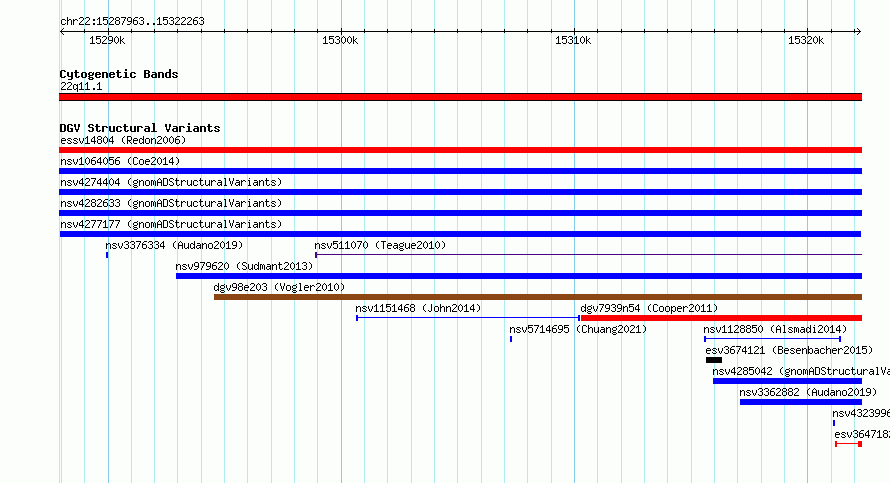Viewport: 890px width, 483px height.
Task: Select the nsv1064056 (Coe2014) variant label
Action: (x=120, y=161)
